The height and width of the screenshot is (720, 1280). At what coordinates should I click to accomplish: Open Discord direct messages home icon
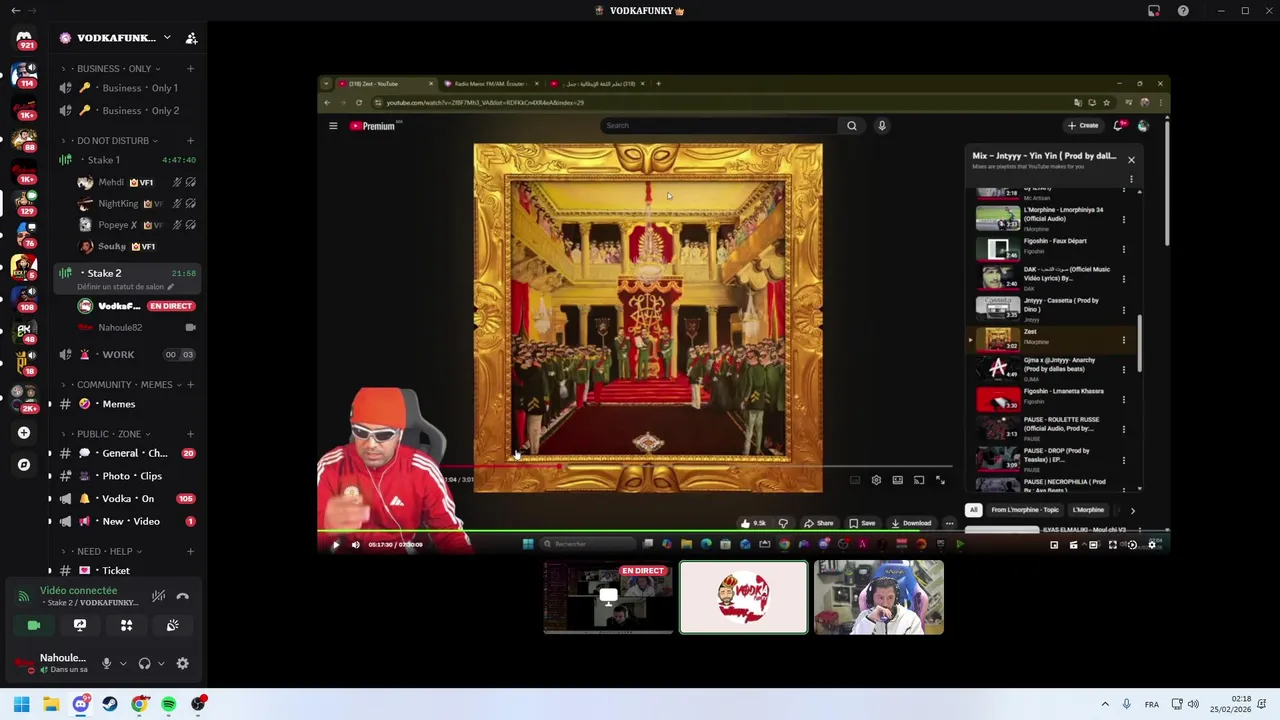click(24, 38)
